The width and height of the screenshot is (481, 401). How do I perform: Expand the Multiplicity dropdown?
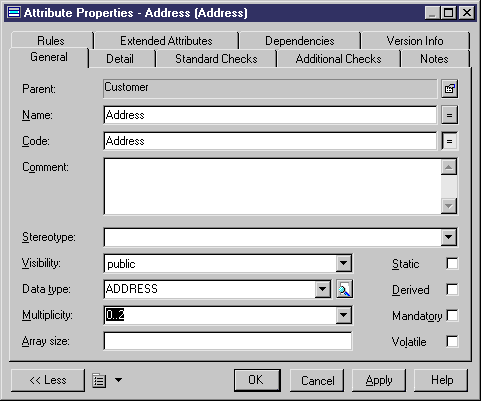tap(344, 315)
